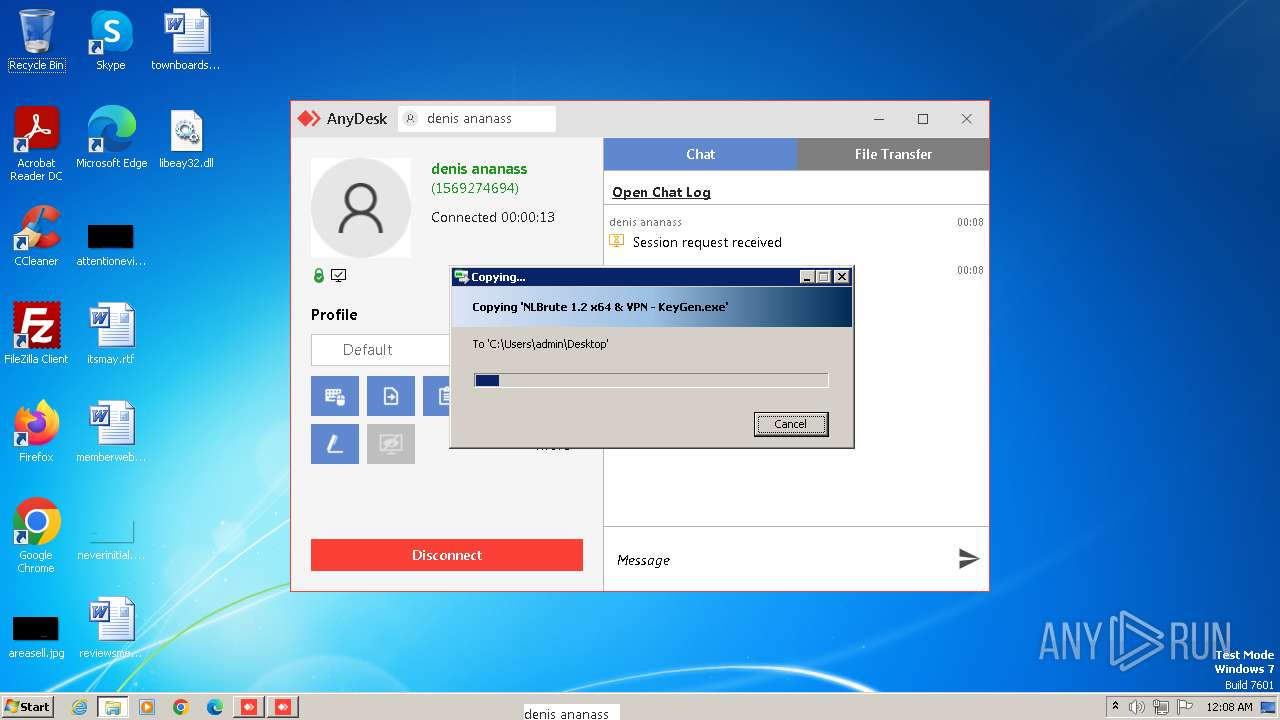The height and width of the screenshot is (720, 1280).
Task: Click the CCleaner desktop shortcut
Action: point(37,236)
